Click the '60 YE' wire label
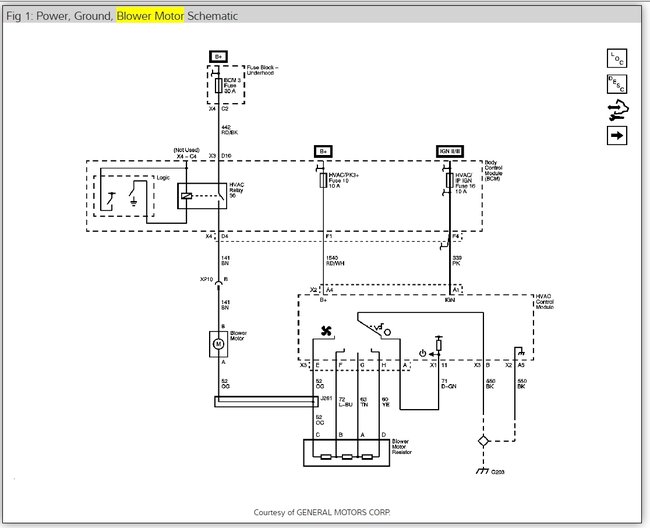650x528 pixels. point(385,402)
